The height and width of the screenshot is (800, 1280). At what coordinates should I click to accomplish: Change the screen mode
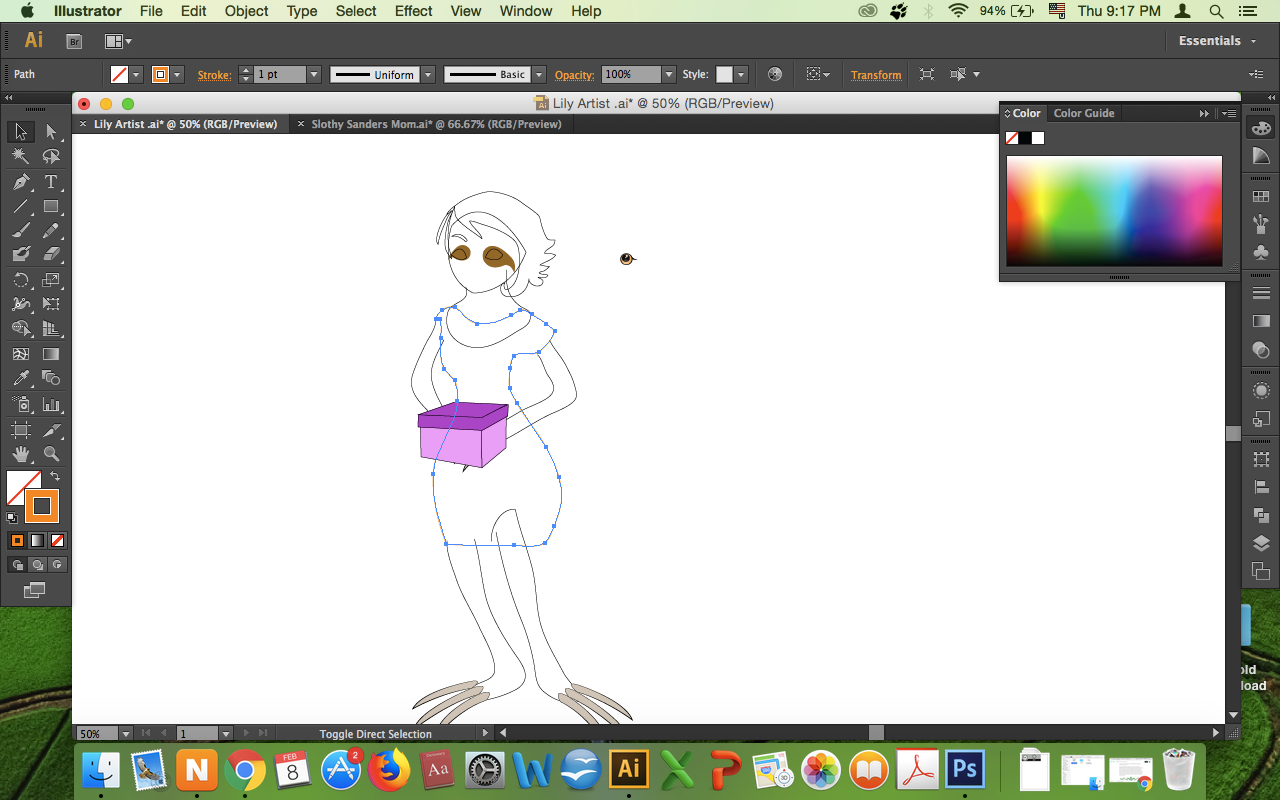pyautogui.click(x=35, y=591)
